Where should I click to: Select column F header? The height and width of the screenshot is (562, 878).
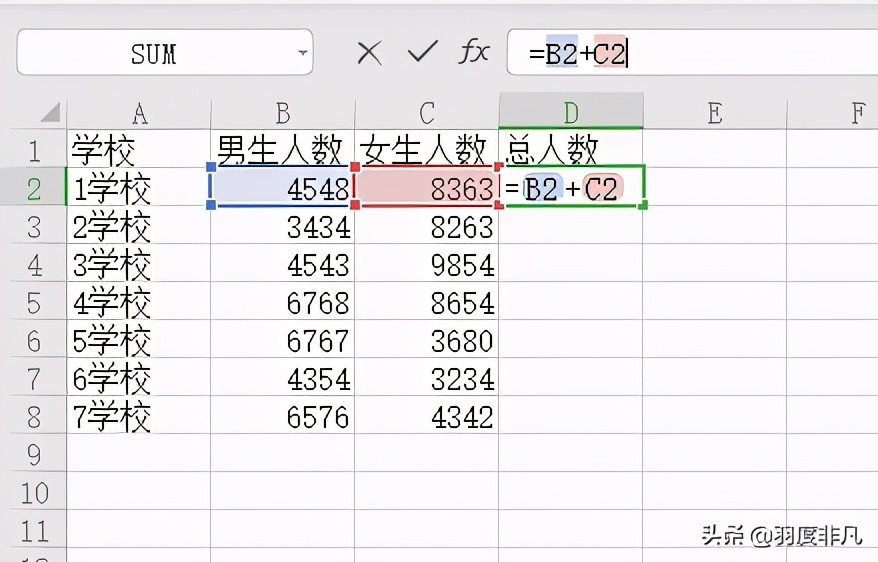point(833,114)
